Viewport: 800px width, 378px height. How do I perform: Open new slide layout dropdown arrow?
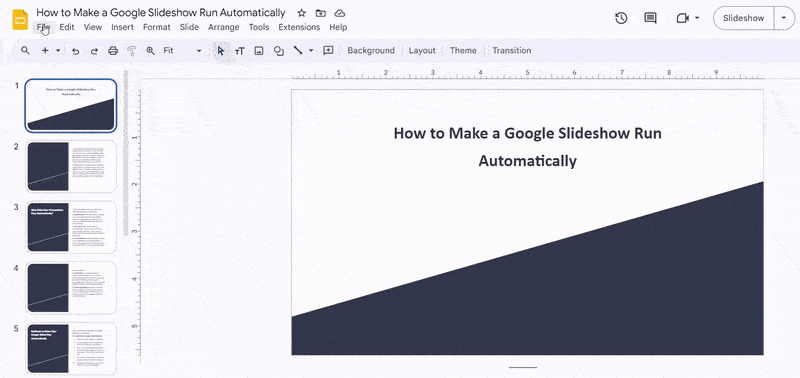click(58, 51)
